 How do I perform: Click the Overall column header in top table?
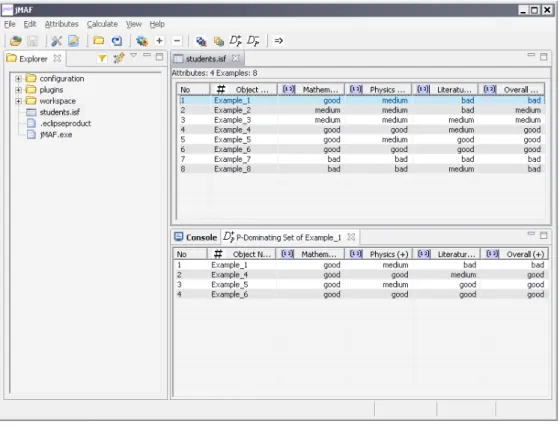tap(512, 90)
